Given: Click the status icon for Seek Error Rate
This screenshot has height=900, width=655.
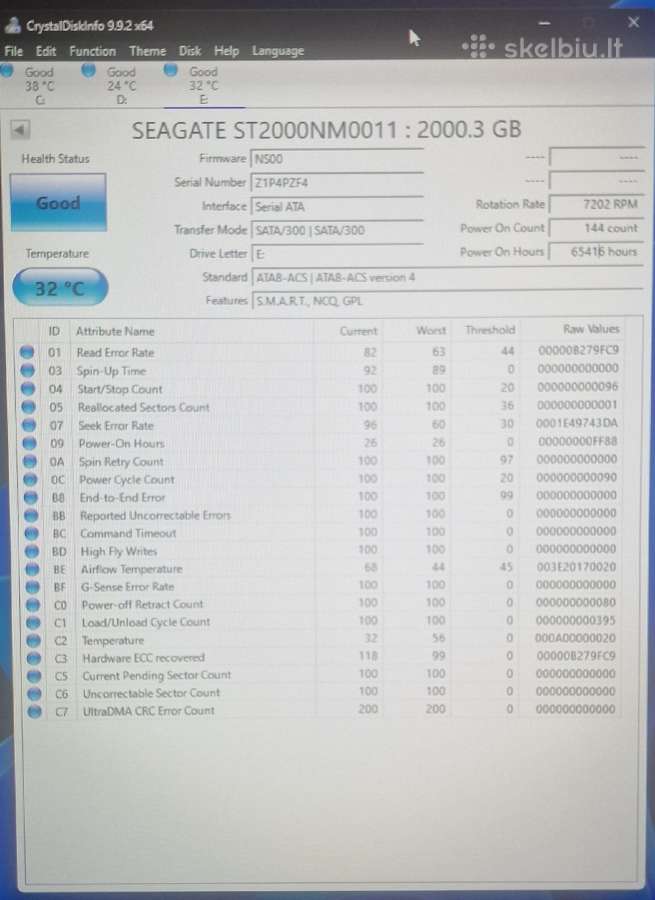Looking at the screenshot, I should pos(29,425).
